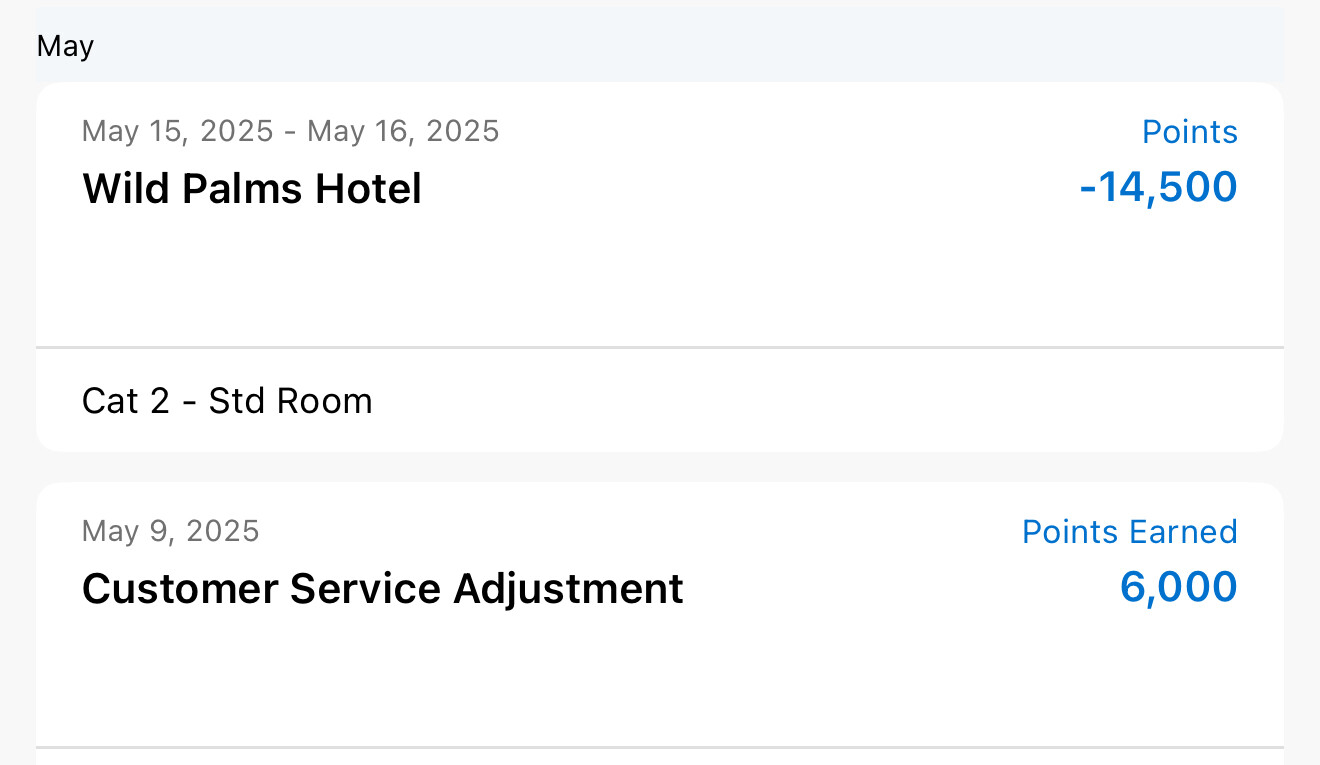This screenshot has width=1320, height=765.
Task: Select the 6,000 points earned value
Action: click(1178, 587)
